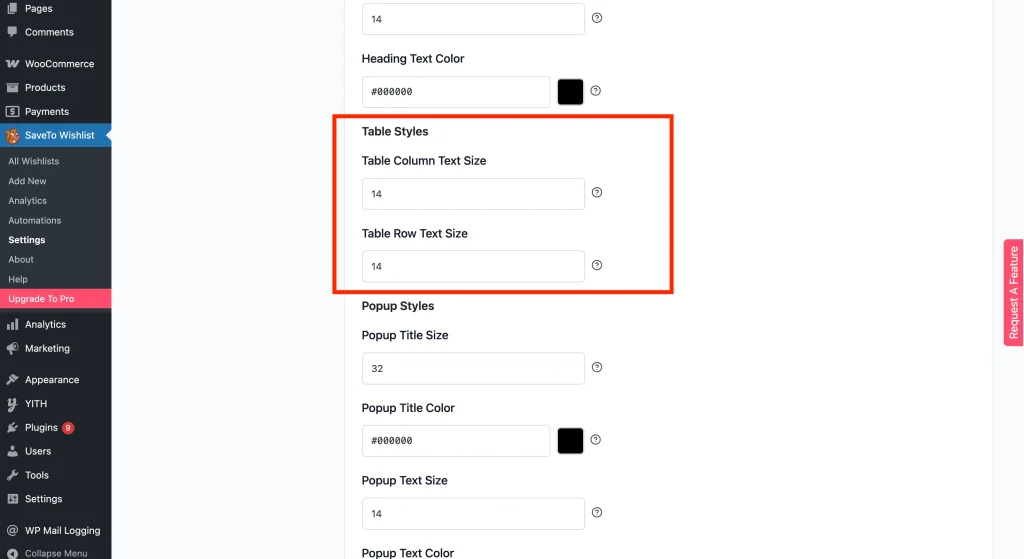Screen dimensions: 1024x559
Task: Focus the Table Column Text Size field
Action: click(x=473, y=194)
